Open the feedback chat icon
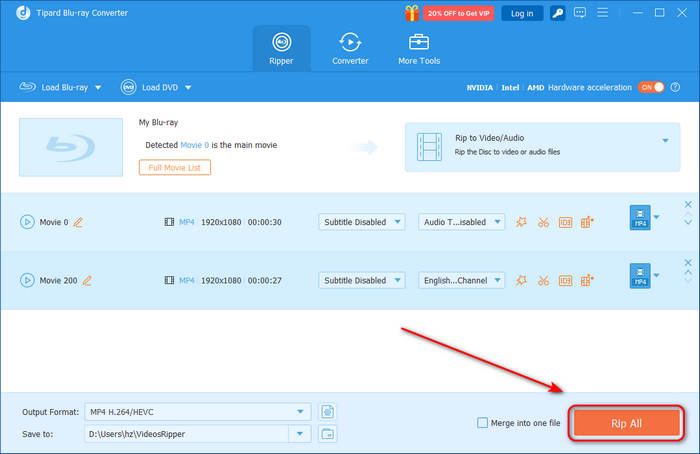The height and width of the screenshot is (454, 700). pyautogui.click(x=580, y=13)
